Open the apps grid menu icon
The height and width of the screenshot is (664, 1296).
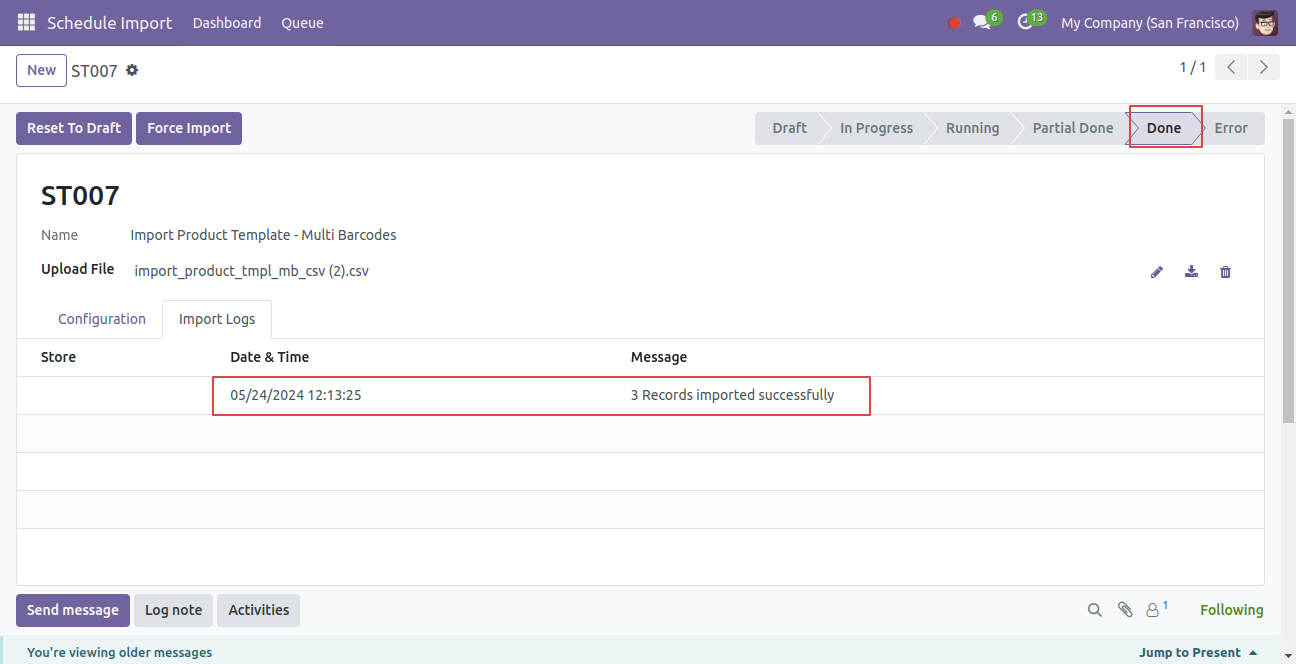(26, 22)
